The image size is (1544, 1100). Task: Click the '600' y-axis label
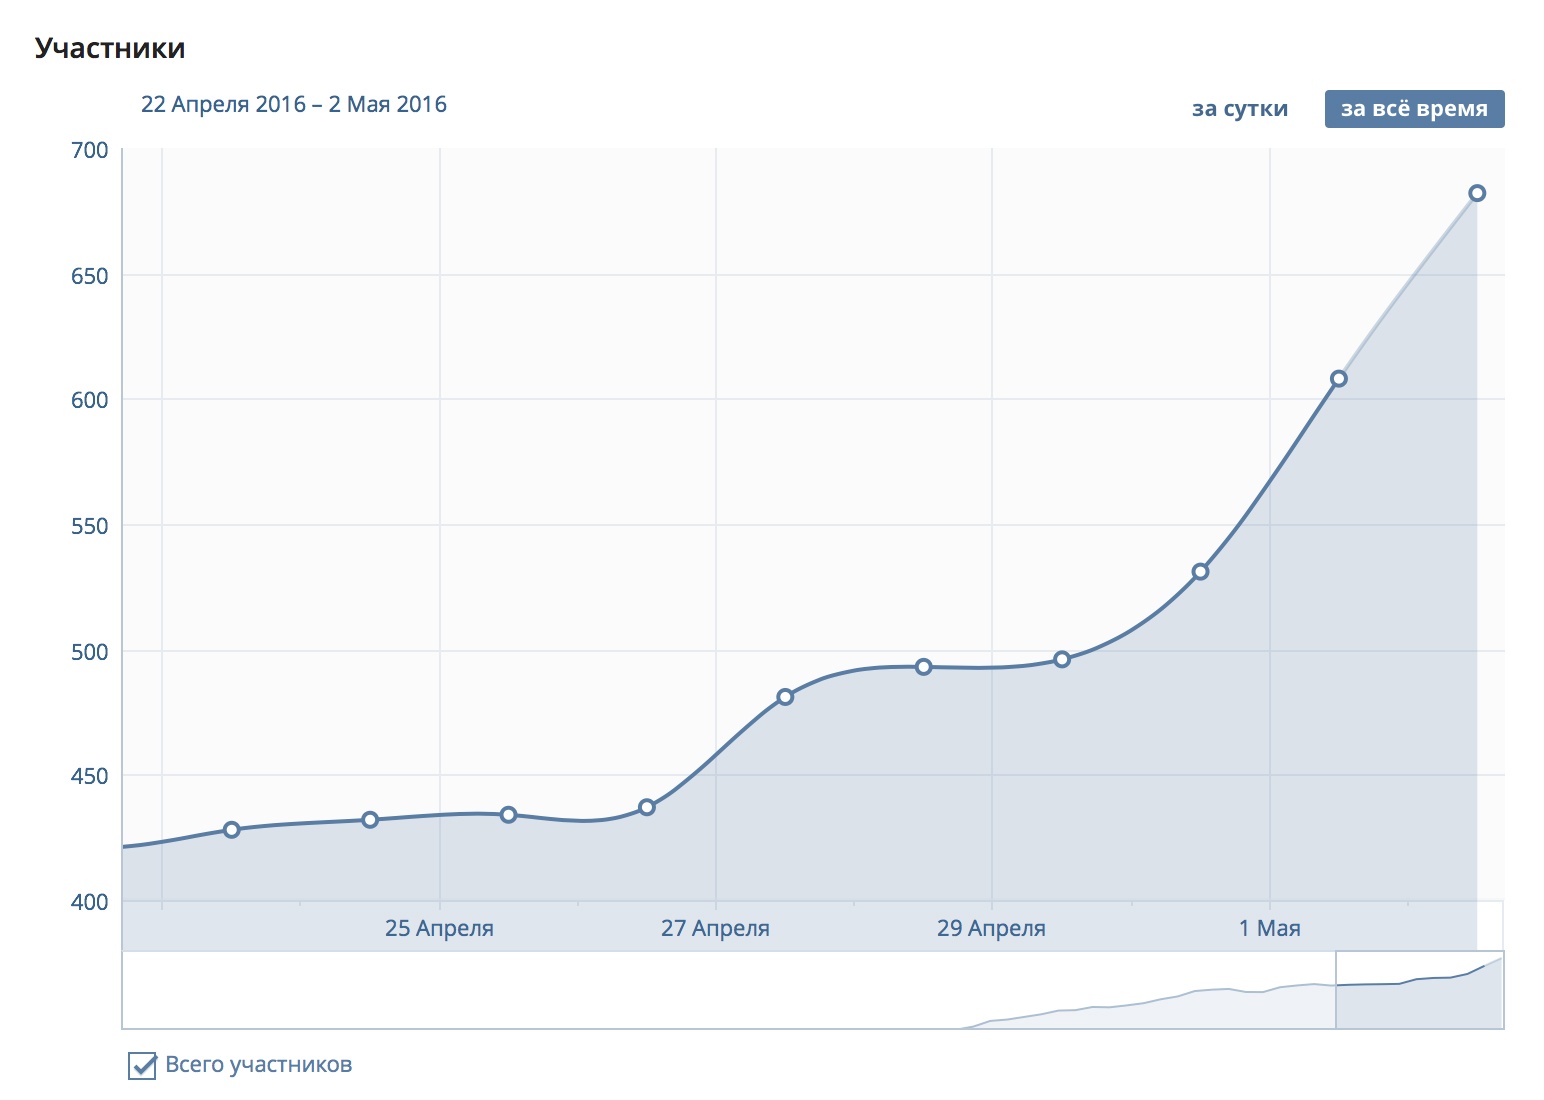[90, 400]
